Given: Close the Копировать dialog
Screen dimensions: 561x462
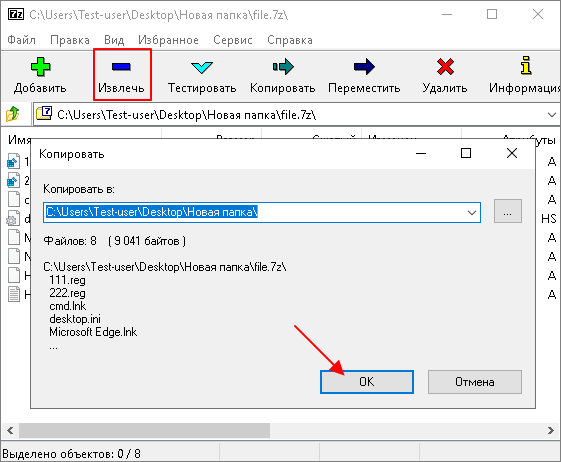Looking at the screenshot, I should pyautogui.click(x=512, y=153).
